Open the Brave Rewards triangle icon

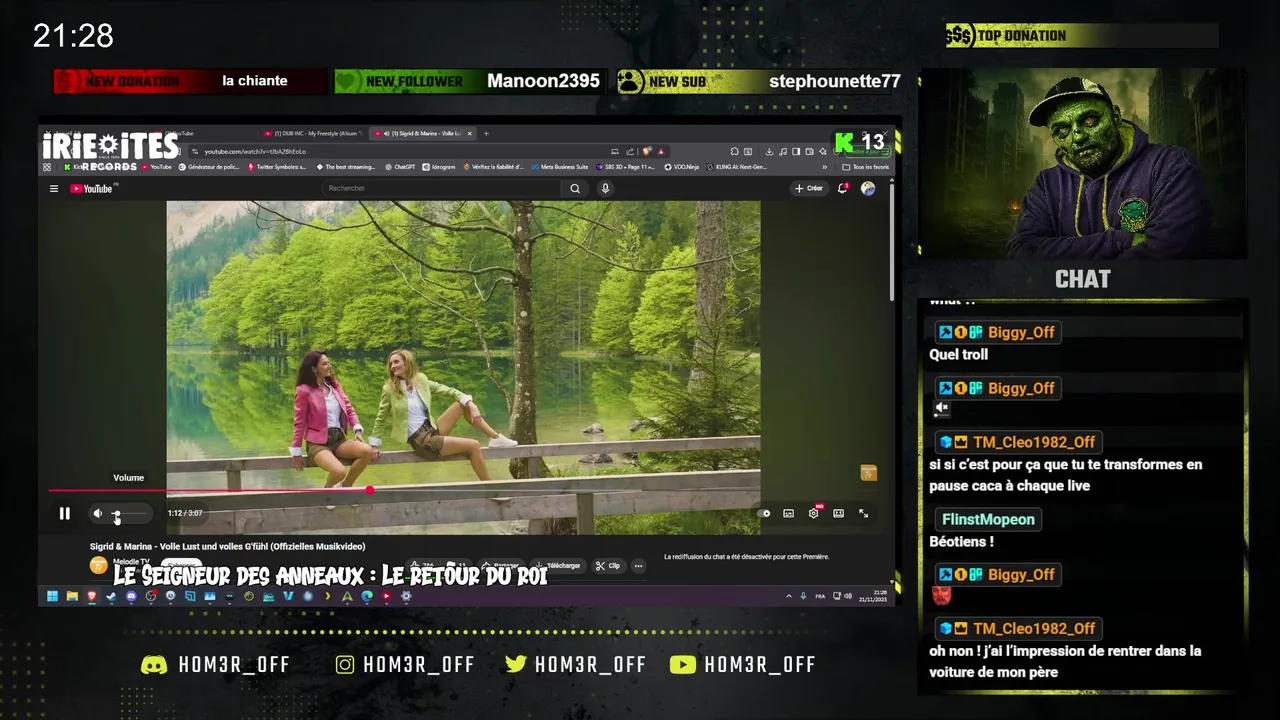pos(661,151)
